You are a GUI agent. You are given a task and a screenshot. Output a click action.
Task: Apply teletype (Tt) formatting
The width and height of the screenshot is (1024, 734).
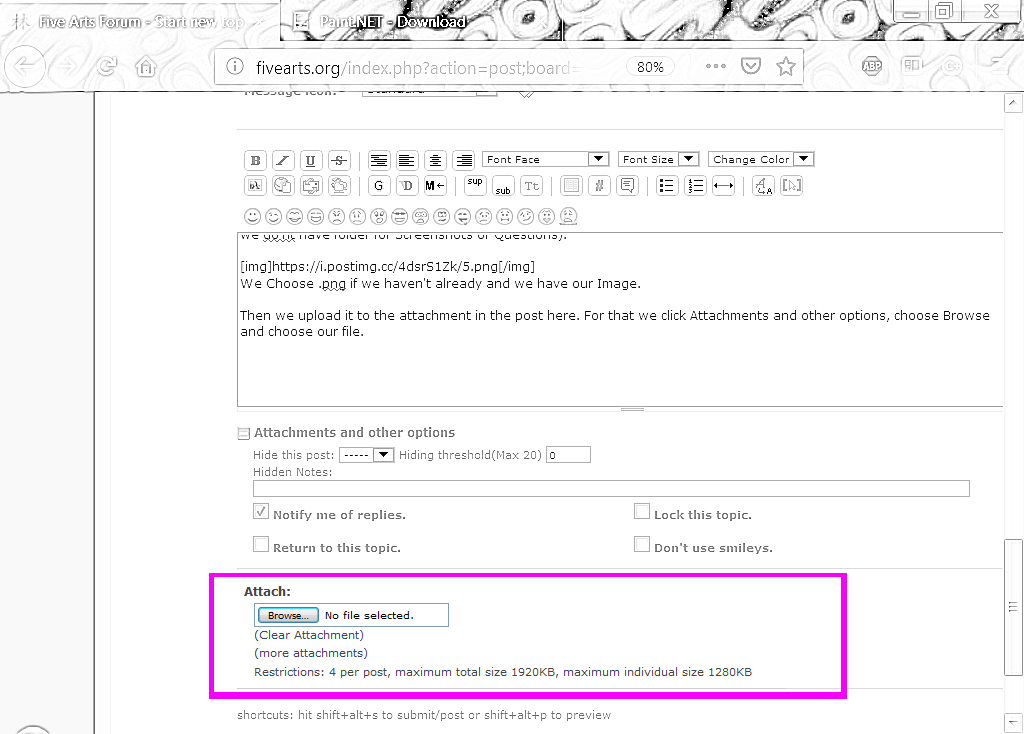[532, 185]
